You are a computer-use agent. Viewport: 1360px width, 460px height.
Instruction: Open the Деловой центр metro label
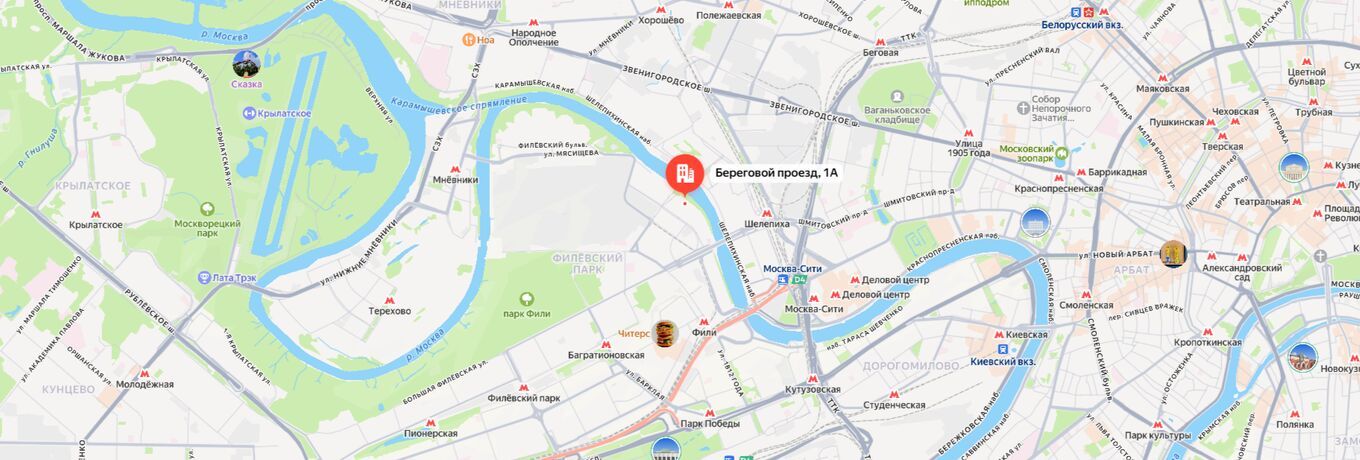click(x=895, y=280)
